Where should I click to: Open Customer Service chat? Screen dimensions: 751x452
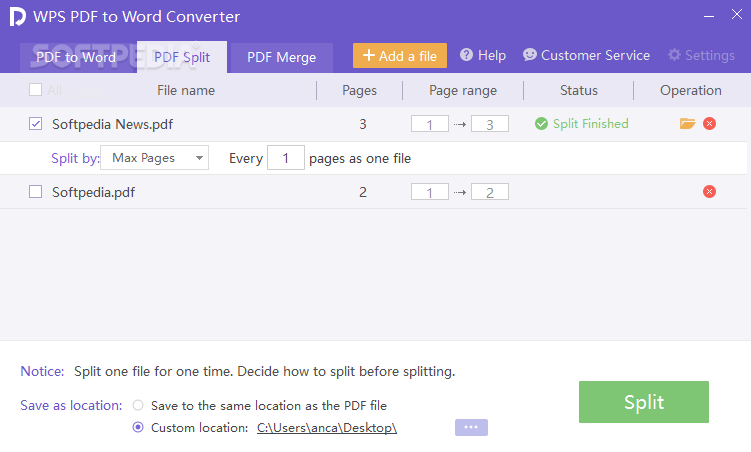[586, 55]
